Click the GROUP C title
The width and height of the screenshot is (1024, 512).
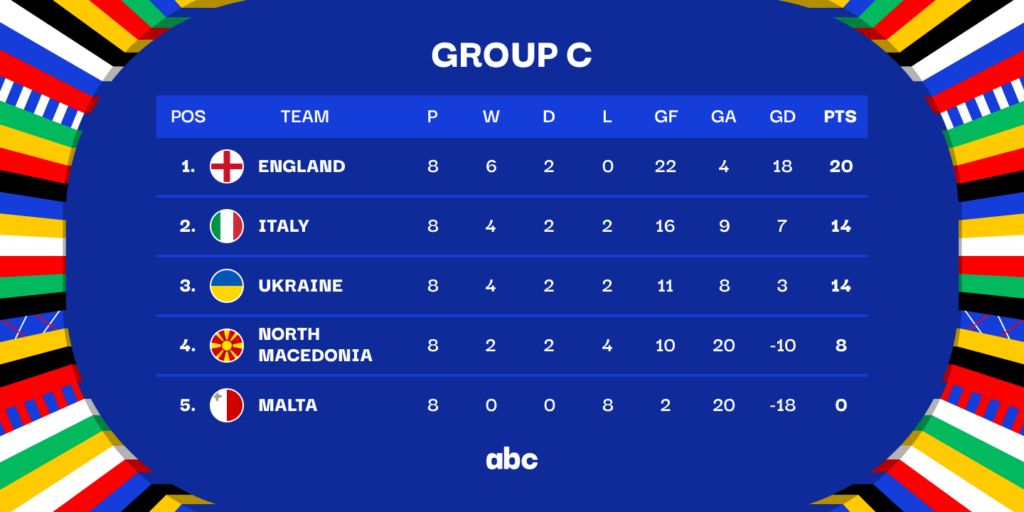[511, 56]
